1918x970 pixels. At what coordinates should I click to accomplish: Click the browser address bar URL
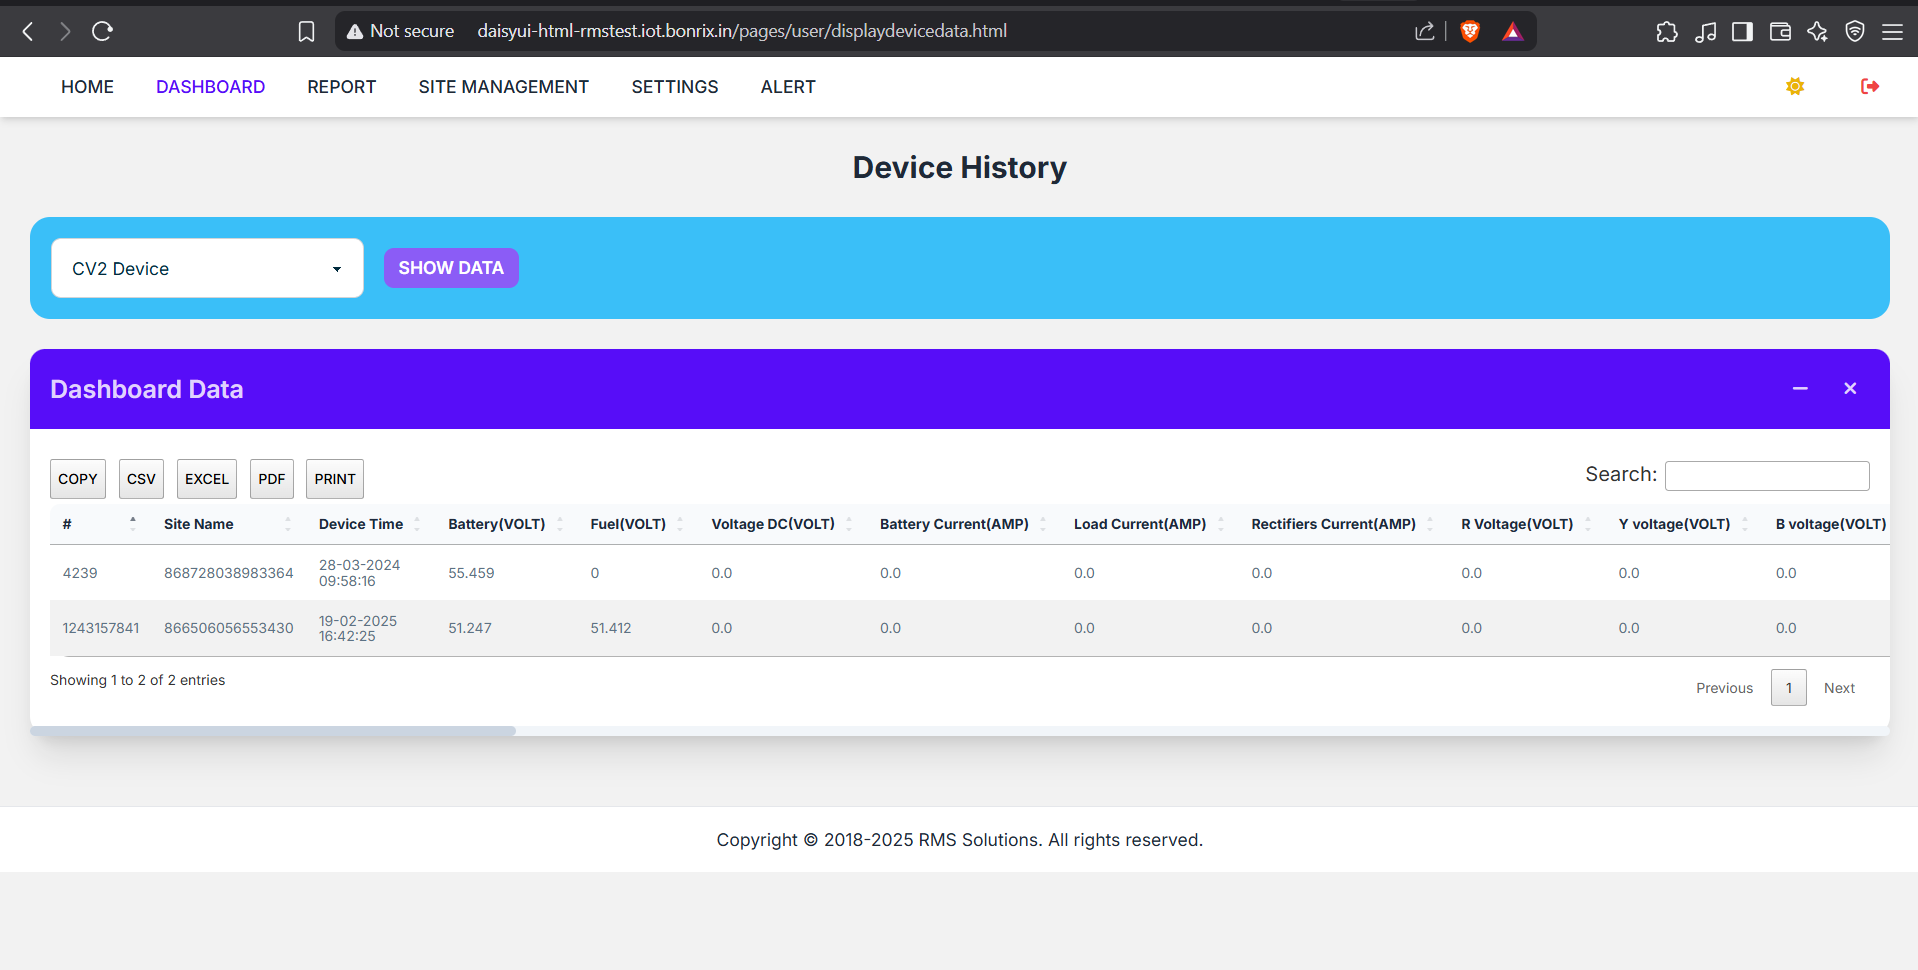pos(742,31)
